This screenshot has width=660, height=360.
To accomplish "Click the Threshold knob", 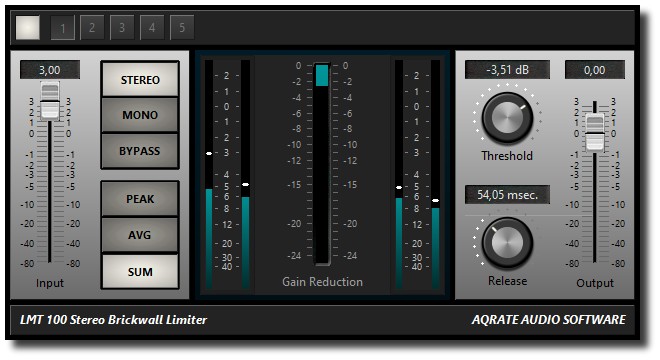I will click(507, 118).
